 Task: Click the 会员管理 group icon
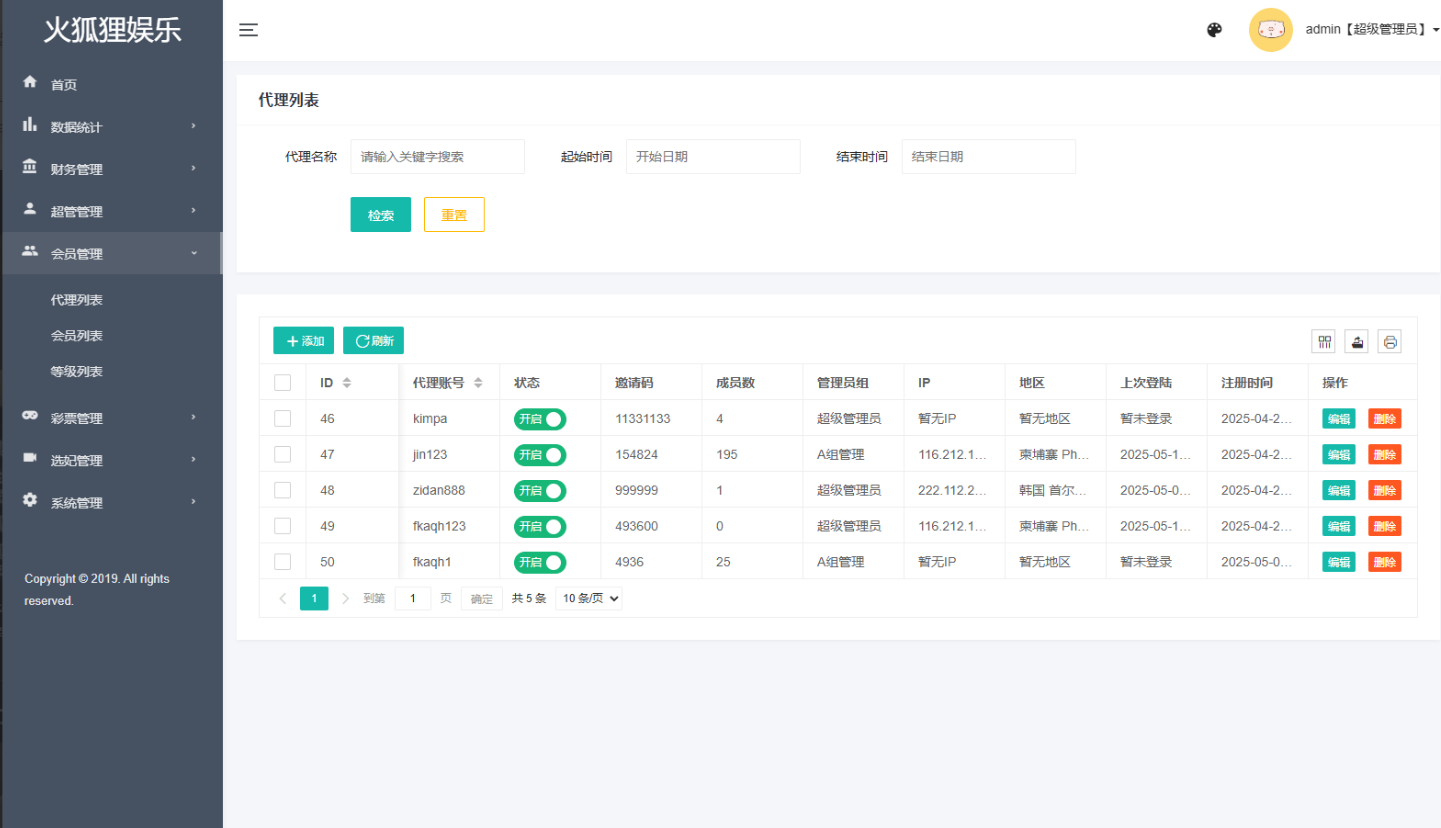(30, 251)
